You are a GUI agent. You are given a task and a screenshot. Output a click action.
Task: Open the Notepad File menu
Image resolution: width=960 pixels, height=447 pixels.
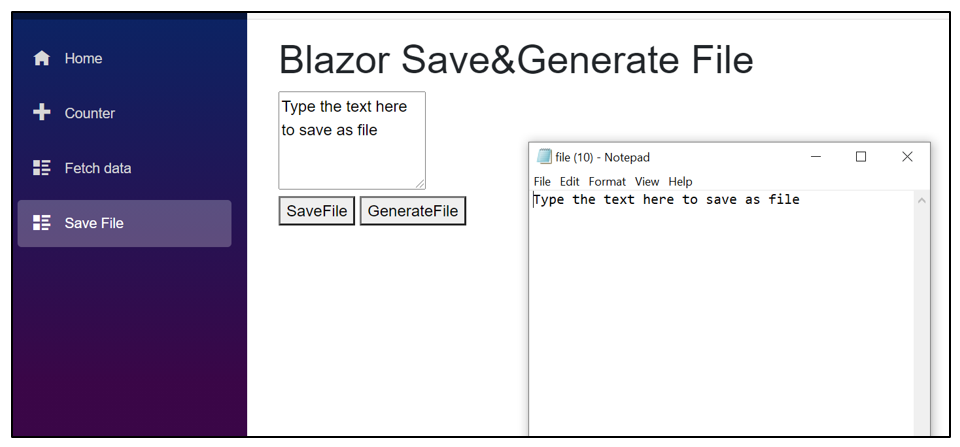pyautogui.click(x=542, y=182)
